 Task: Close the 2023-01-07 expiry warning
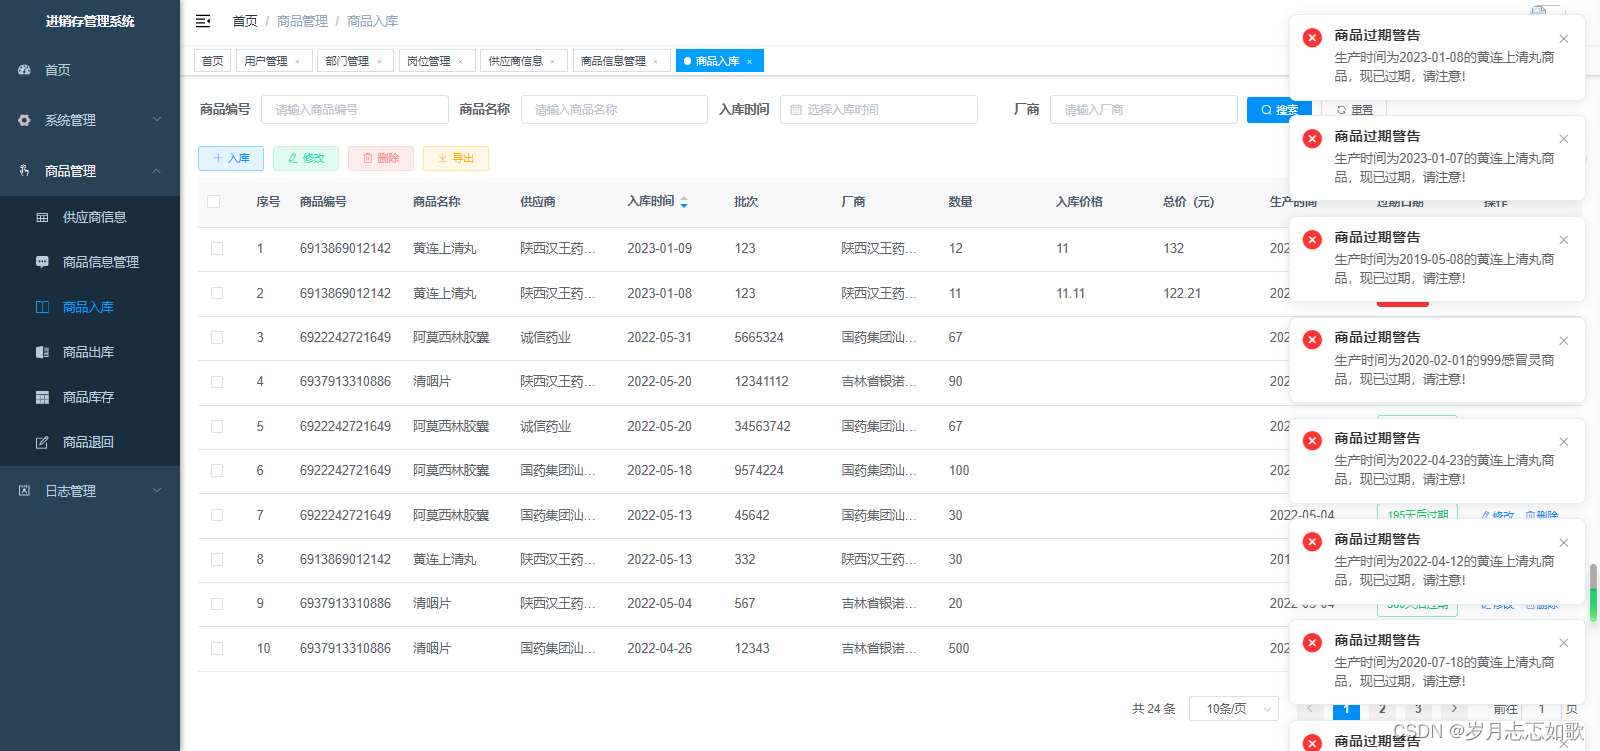[1564, 139]
